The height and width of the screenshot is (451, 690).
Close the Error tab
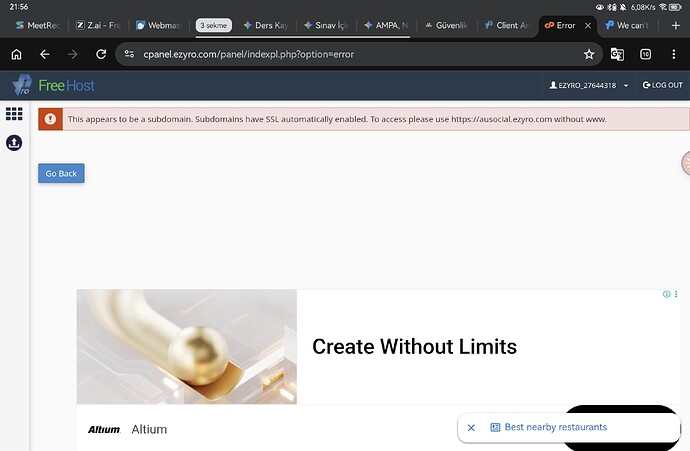(588, 26)
